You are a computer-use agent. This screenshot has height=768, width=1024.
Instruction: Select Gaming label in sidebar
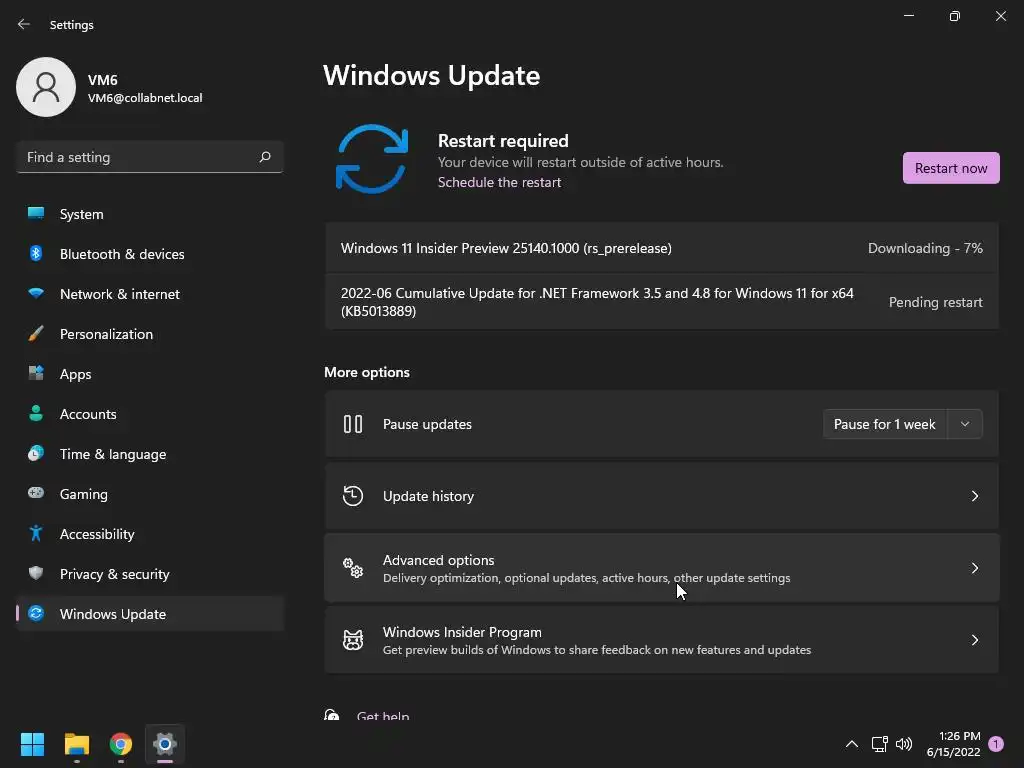[x=84, y=494]
